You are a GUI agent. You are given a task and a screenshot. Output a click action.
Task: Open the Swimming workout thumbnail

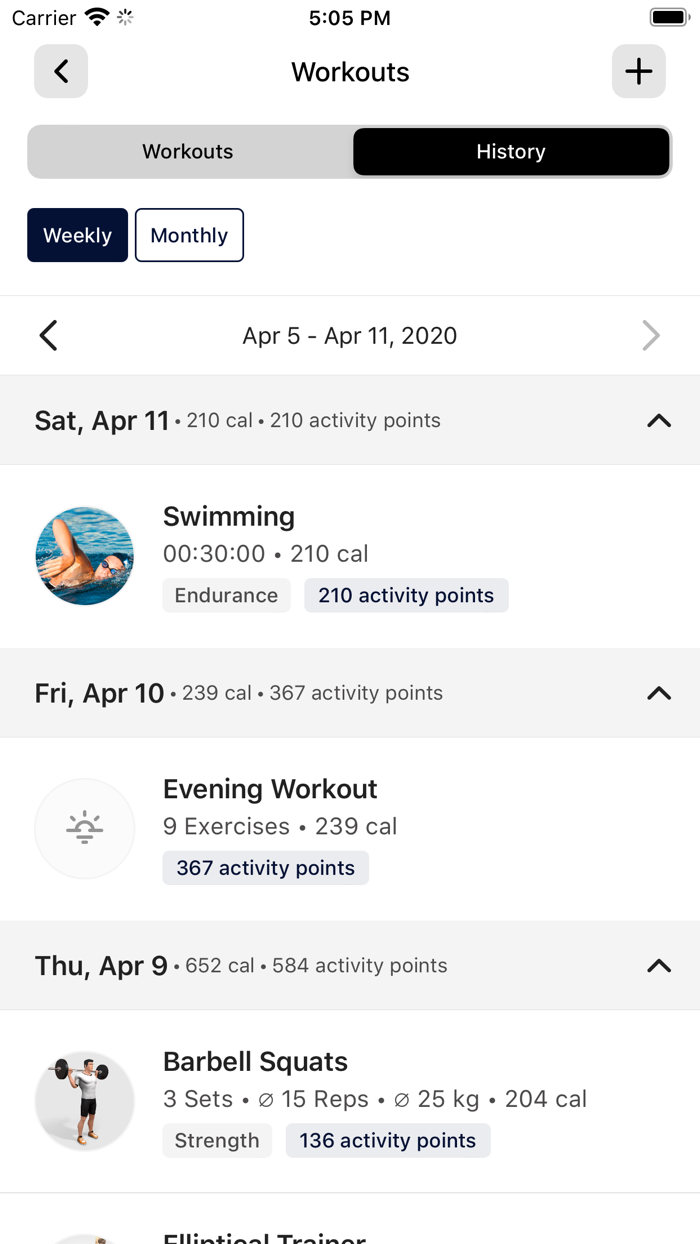pos(84,555)
